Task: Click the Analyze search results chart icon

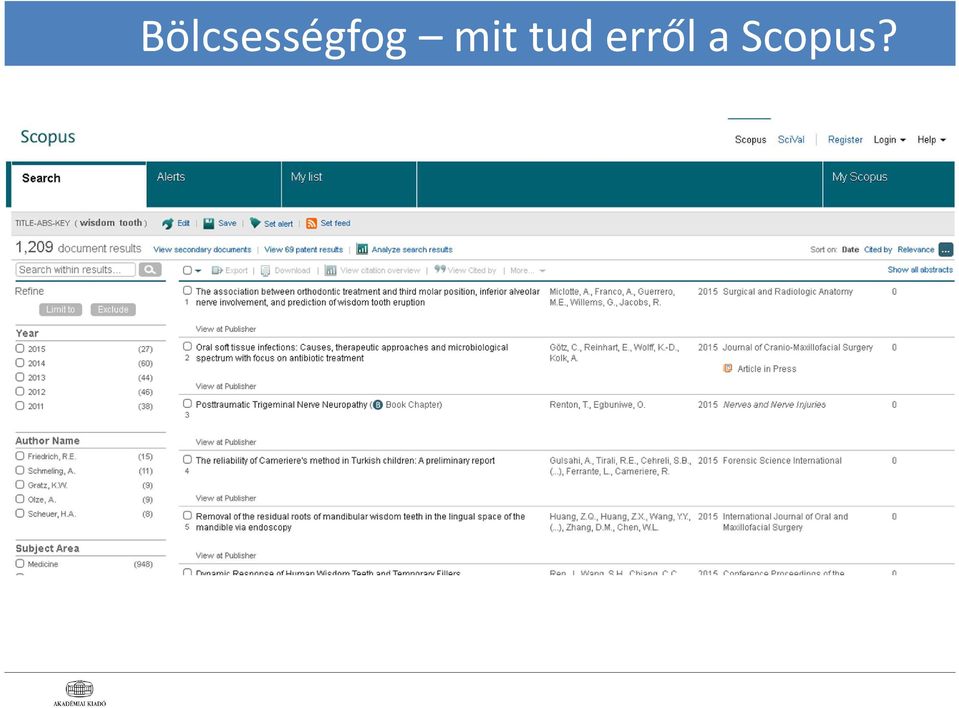Action: 362,249
